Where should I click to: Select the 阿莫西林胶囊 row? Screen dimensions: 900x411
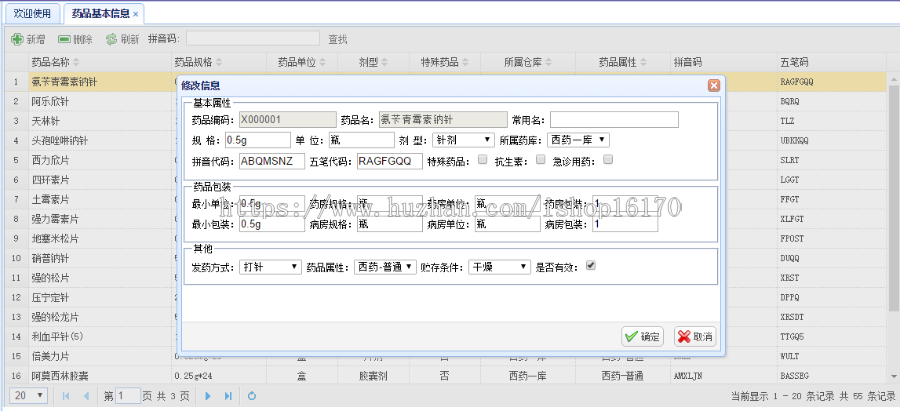(x=446, y=376)
